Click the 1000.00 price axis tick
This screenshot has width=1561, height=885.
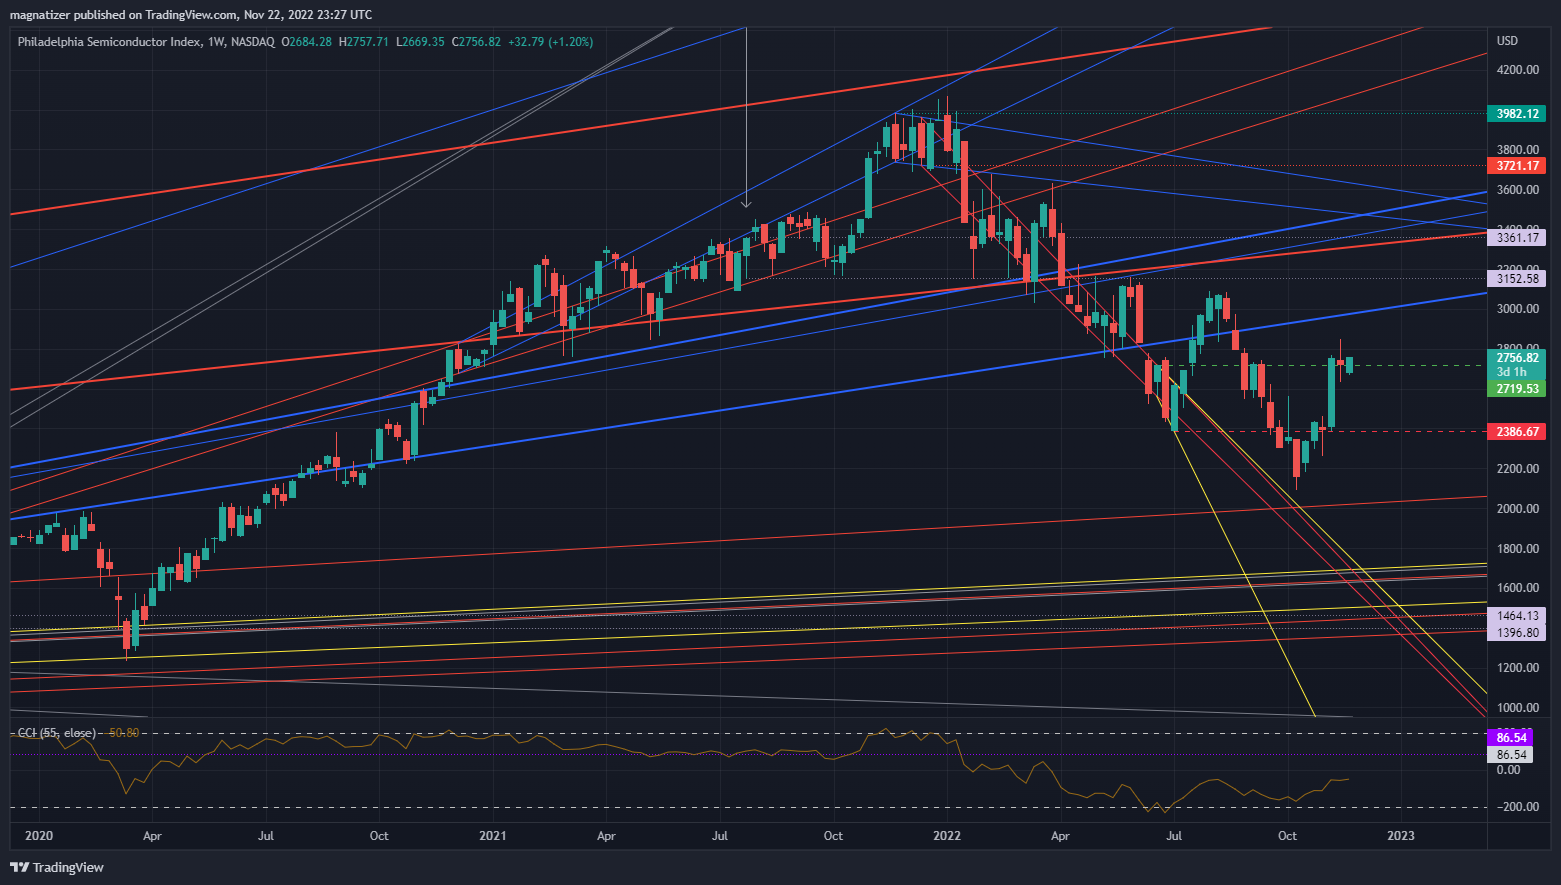pyautogui.click(x=1517, y=708)
